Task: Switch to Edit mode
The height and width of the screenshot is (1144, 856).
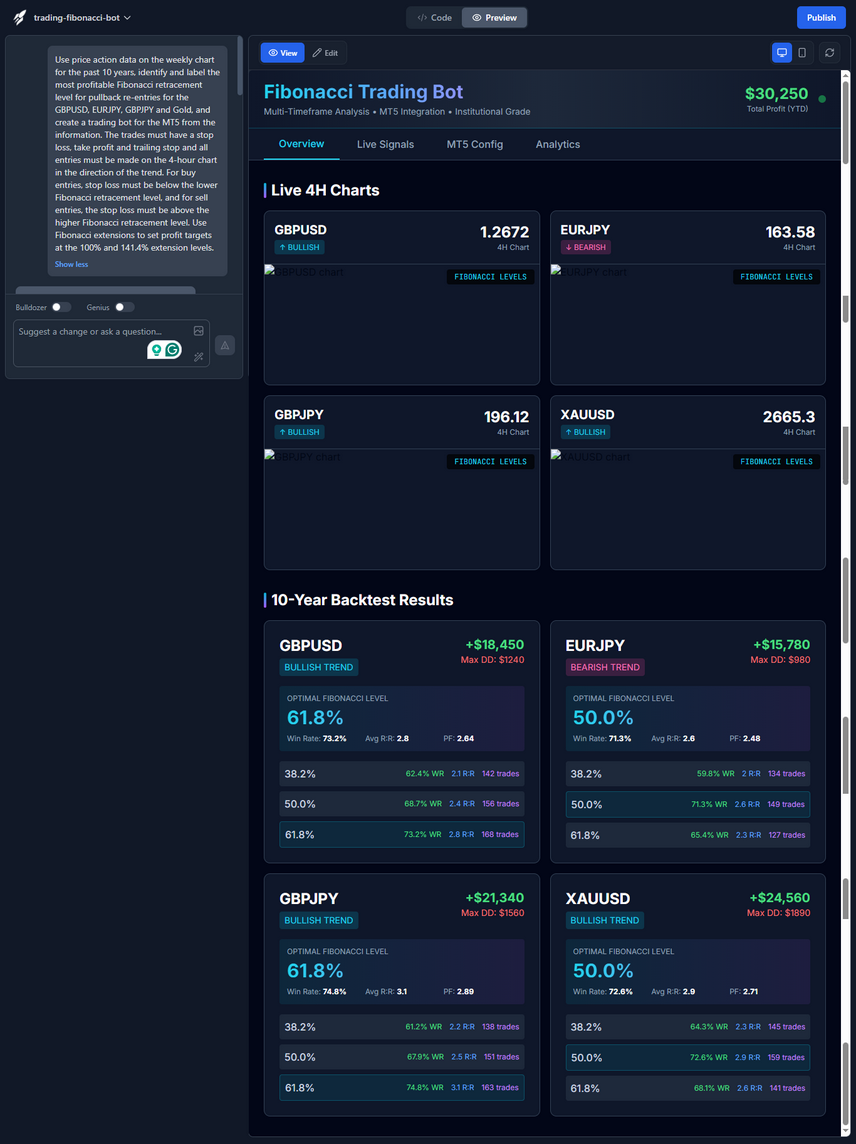Action: (325, 53)
